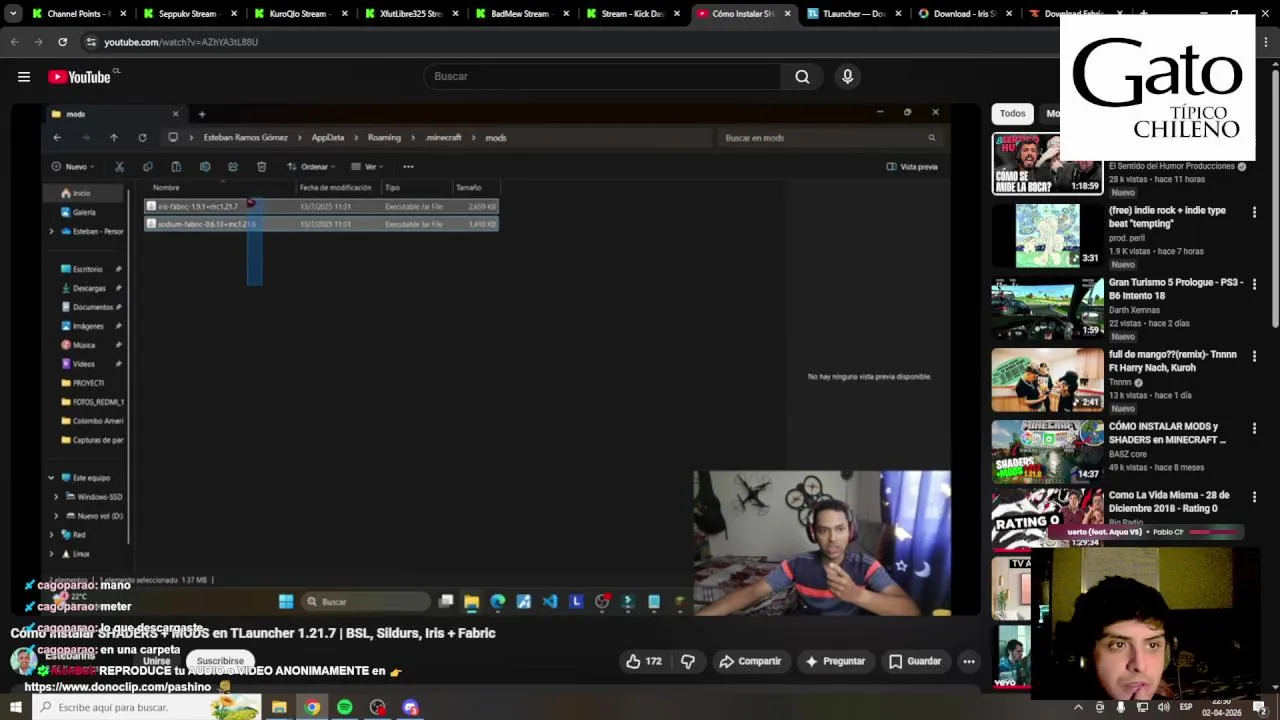
Task: Open the taskbar clock and date
Action: click(x=1222, y=709)
